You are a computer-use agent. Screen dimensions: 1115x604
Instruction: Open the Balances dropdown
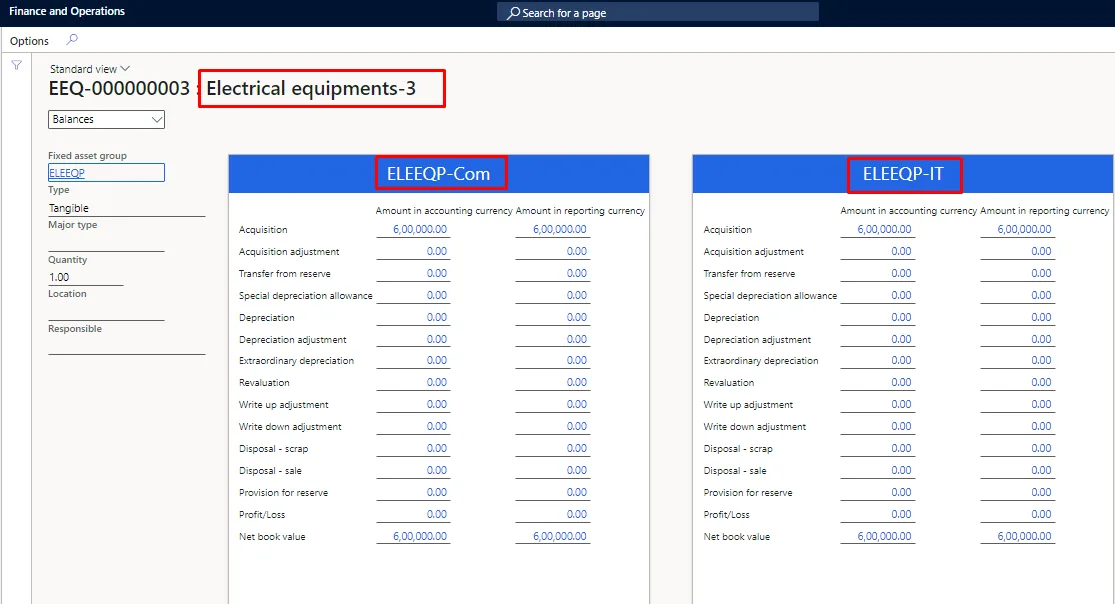point(107,120)
